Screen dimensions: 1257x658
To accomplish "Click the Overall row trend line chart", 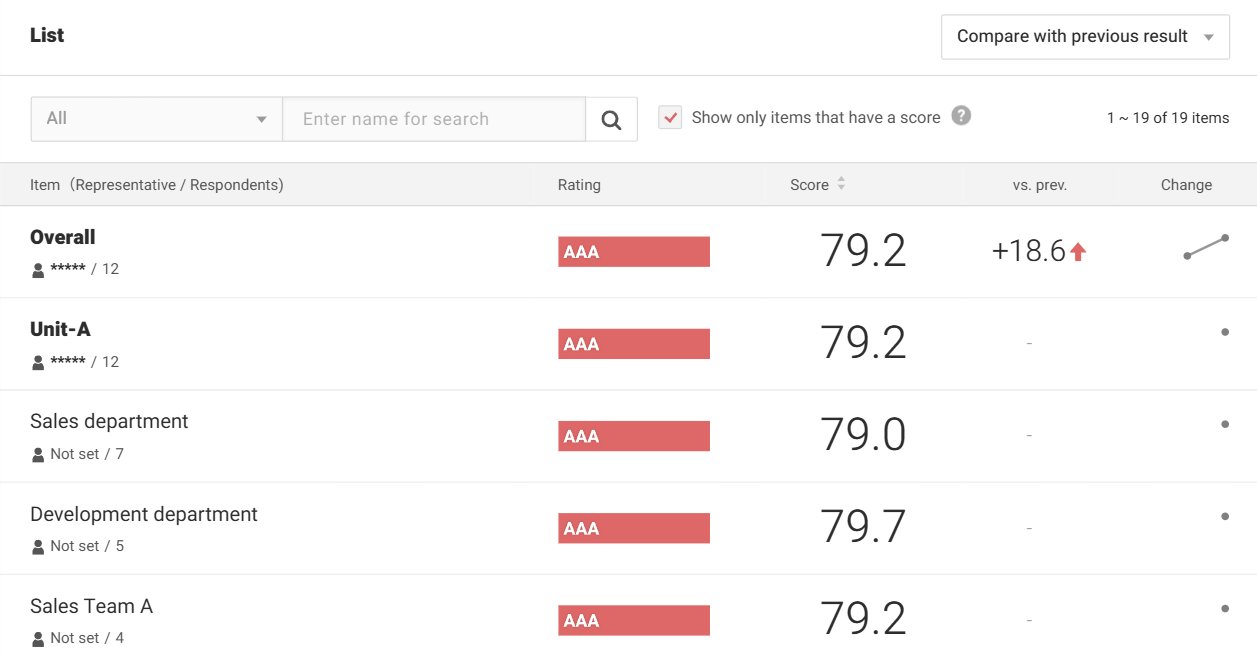I will tap(1205, 247).
